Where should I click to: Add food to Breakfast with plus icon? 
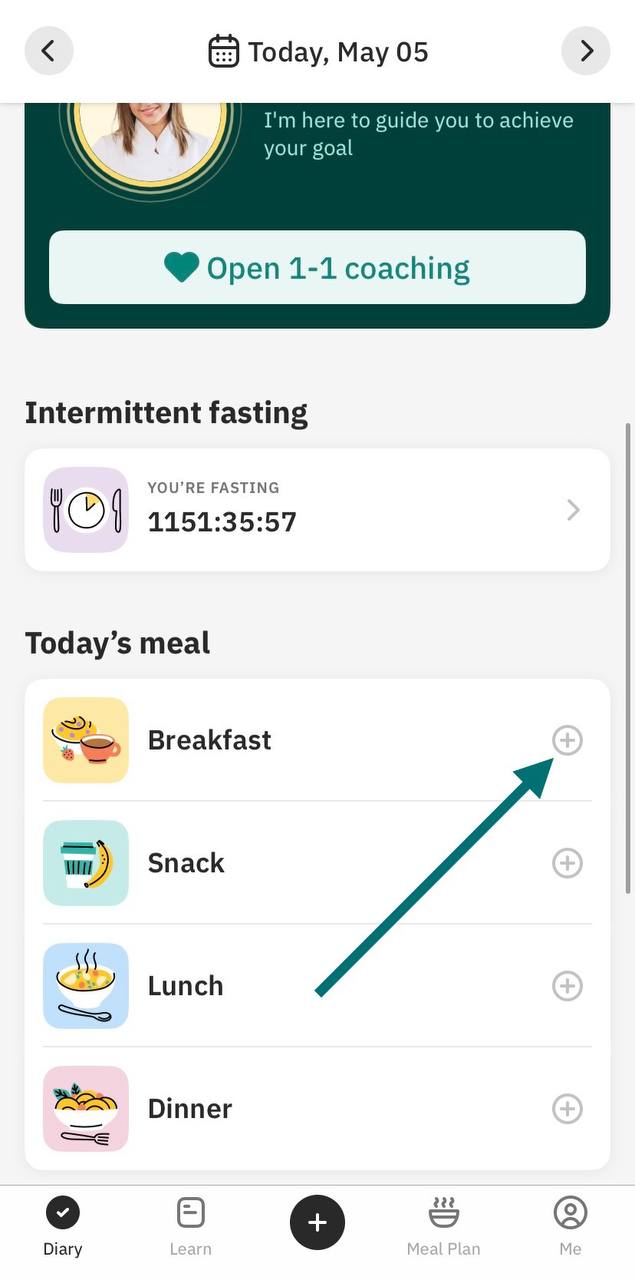point(567,740)
